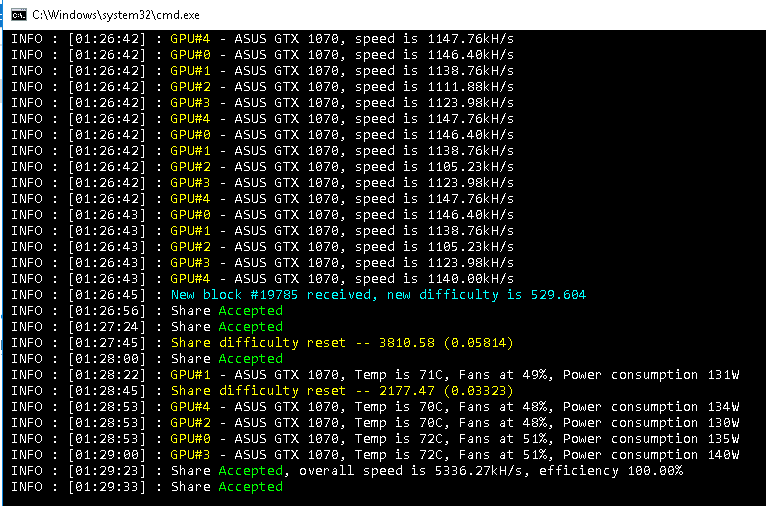Select the share difficulty value 3810.58
The width and height of the screenshot is (766, 506).
tap(406, 342)
